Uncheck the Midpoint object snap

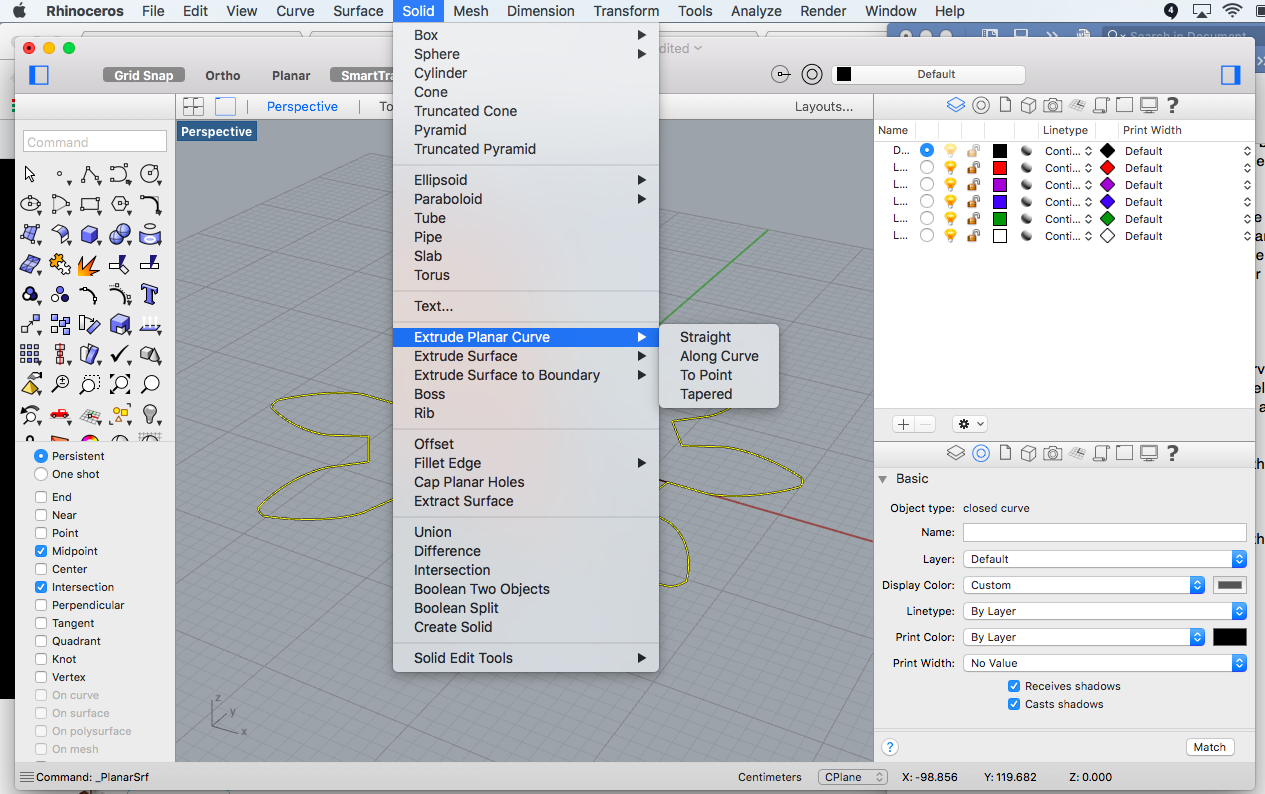[41, 551]
